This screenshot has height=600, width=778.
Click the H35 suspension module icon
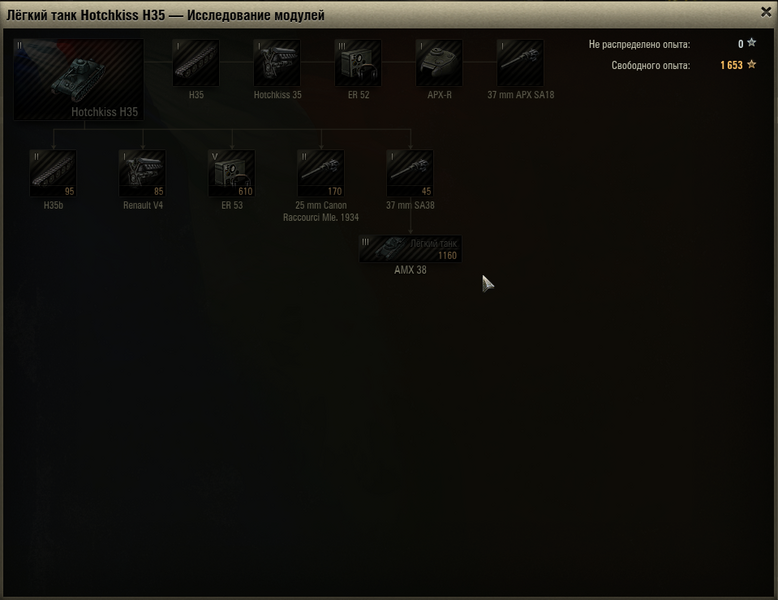[196, 63]
